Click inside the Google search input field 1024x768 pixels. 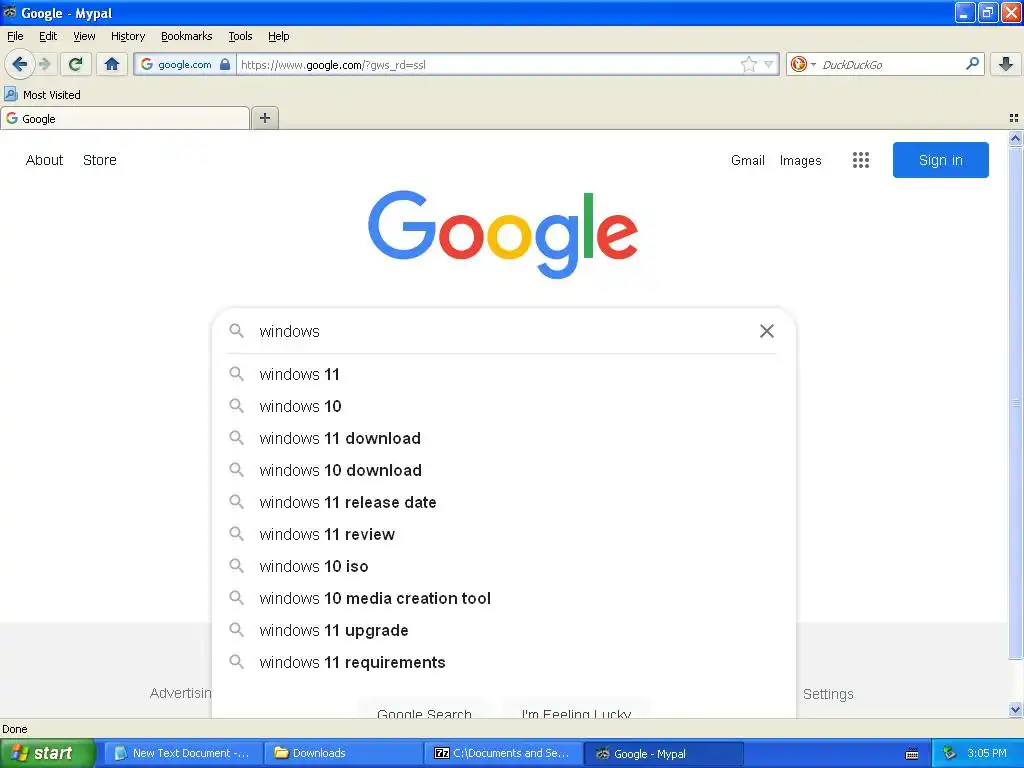tap(503, 331)
